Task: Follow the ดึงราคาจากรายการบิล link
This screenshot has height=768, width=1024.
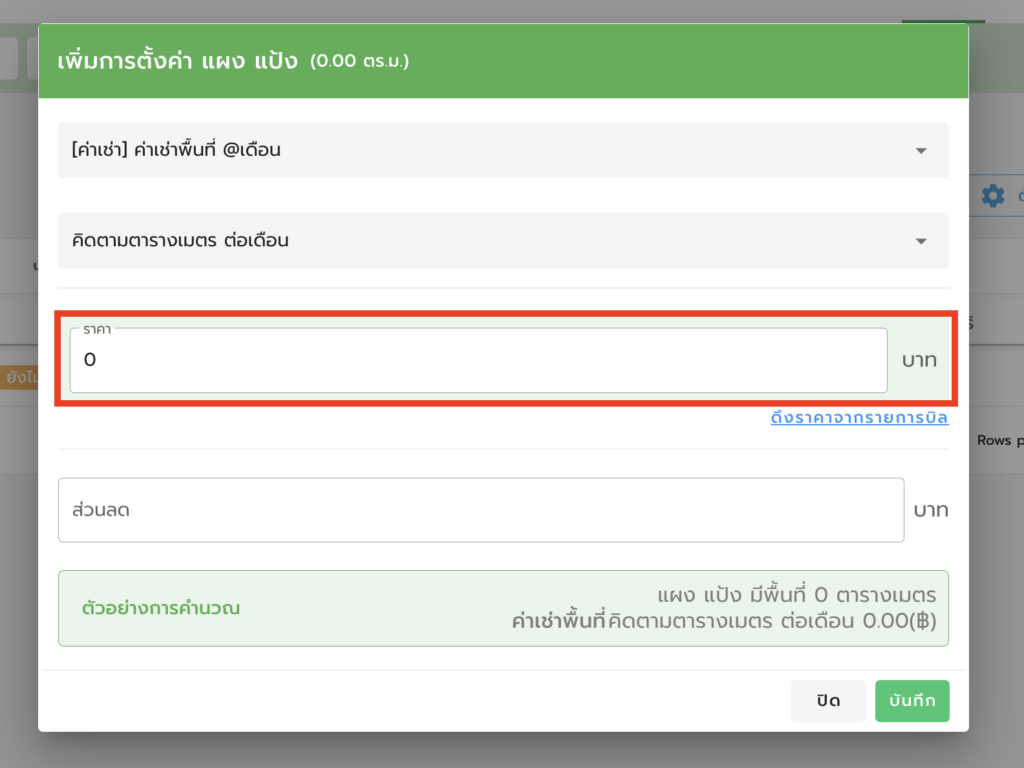Action: point(859,417)
